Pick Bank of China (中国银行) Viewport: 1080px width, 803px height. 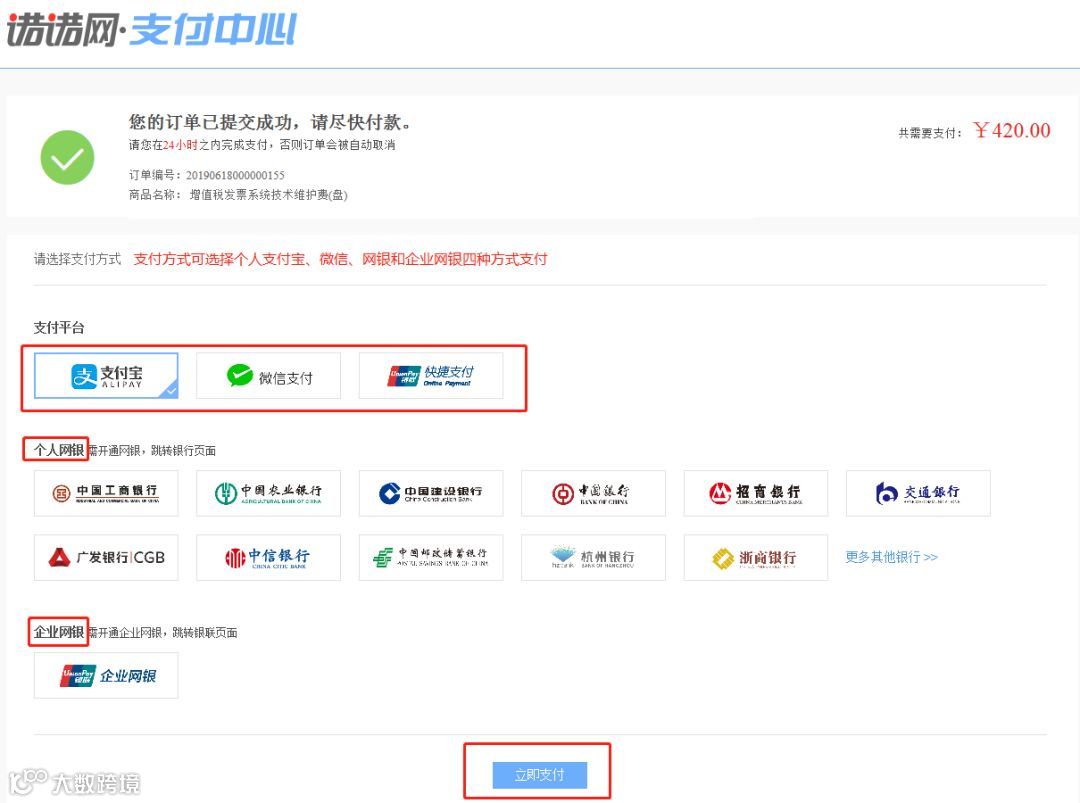594,493
